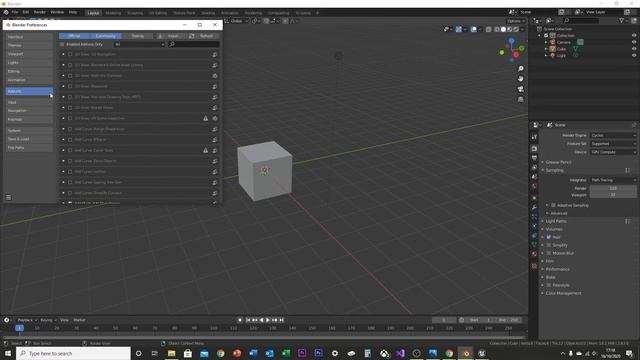Open the Device dropdown showing GPU Compute

pyautogui.click(x=613, y=152)
